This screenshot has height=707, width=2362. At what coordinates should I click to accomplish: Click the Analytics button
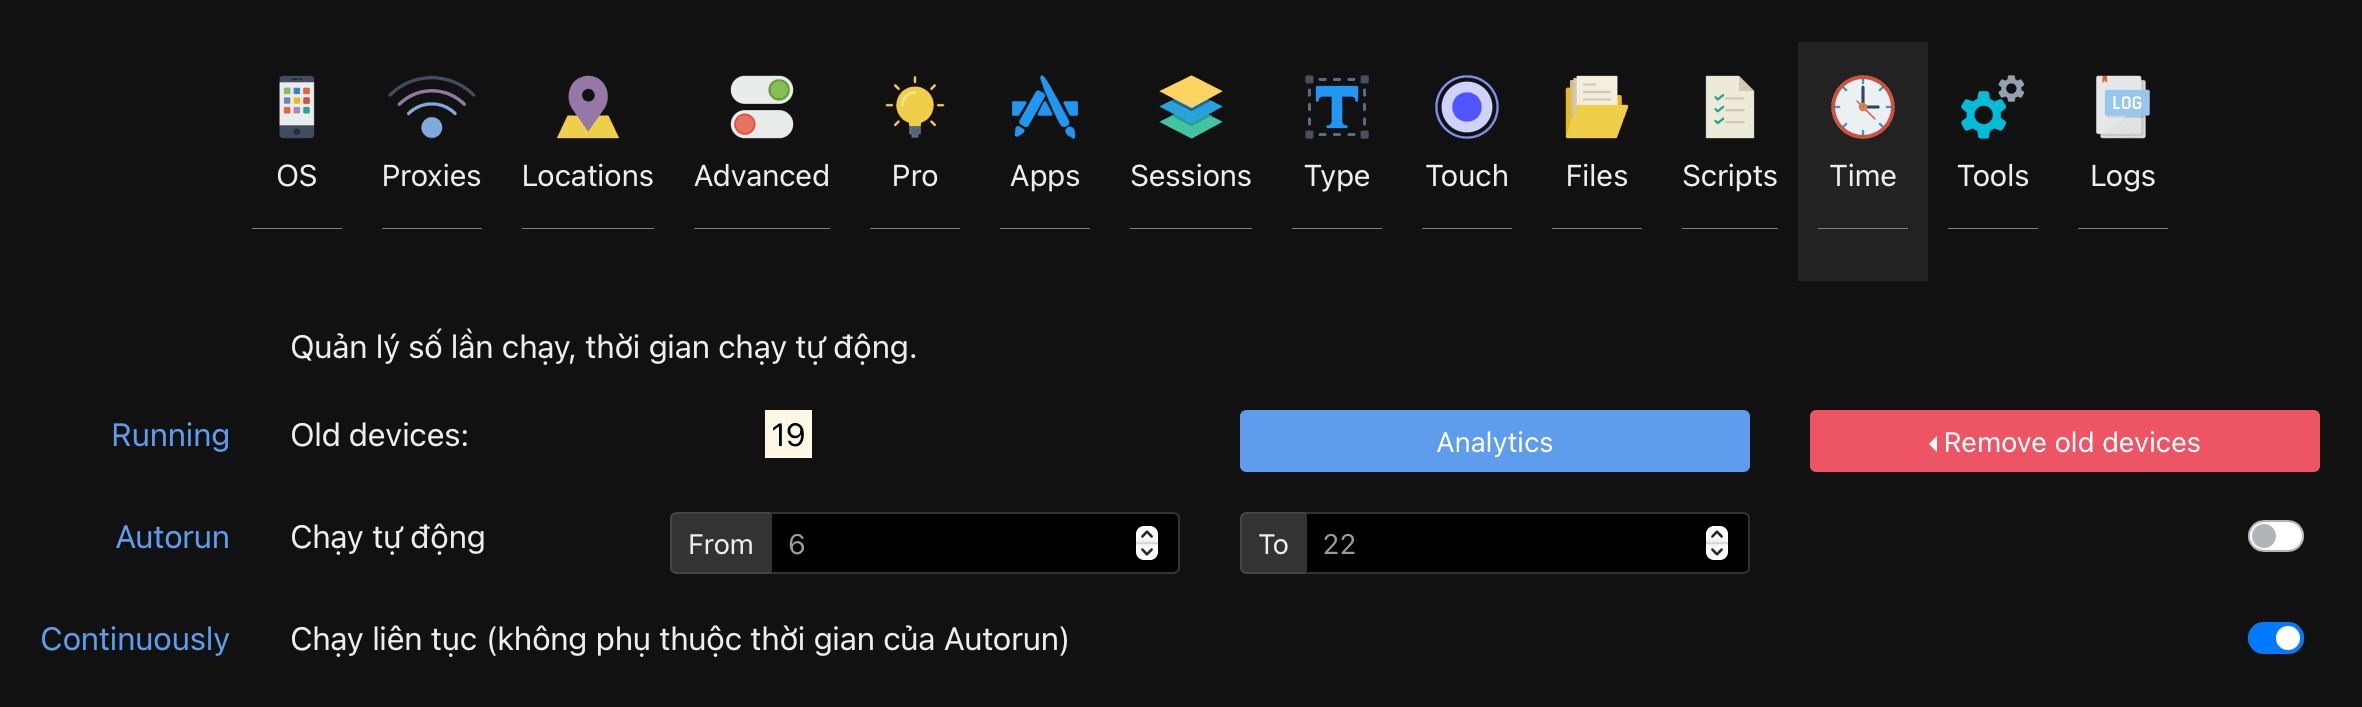point(1495,441)
